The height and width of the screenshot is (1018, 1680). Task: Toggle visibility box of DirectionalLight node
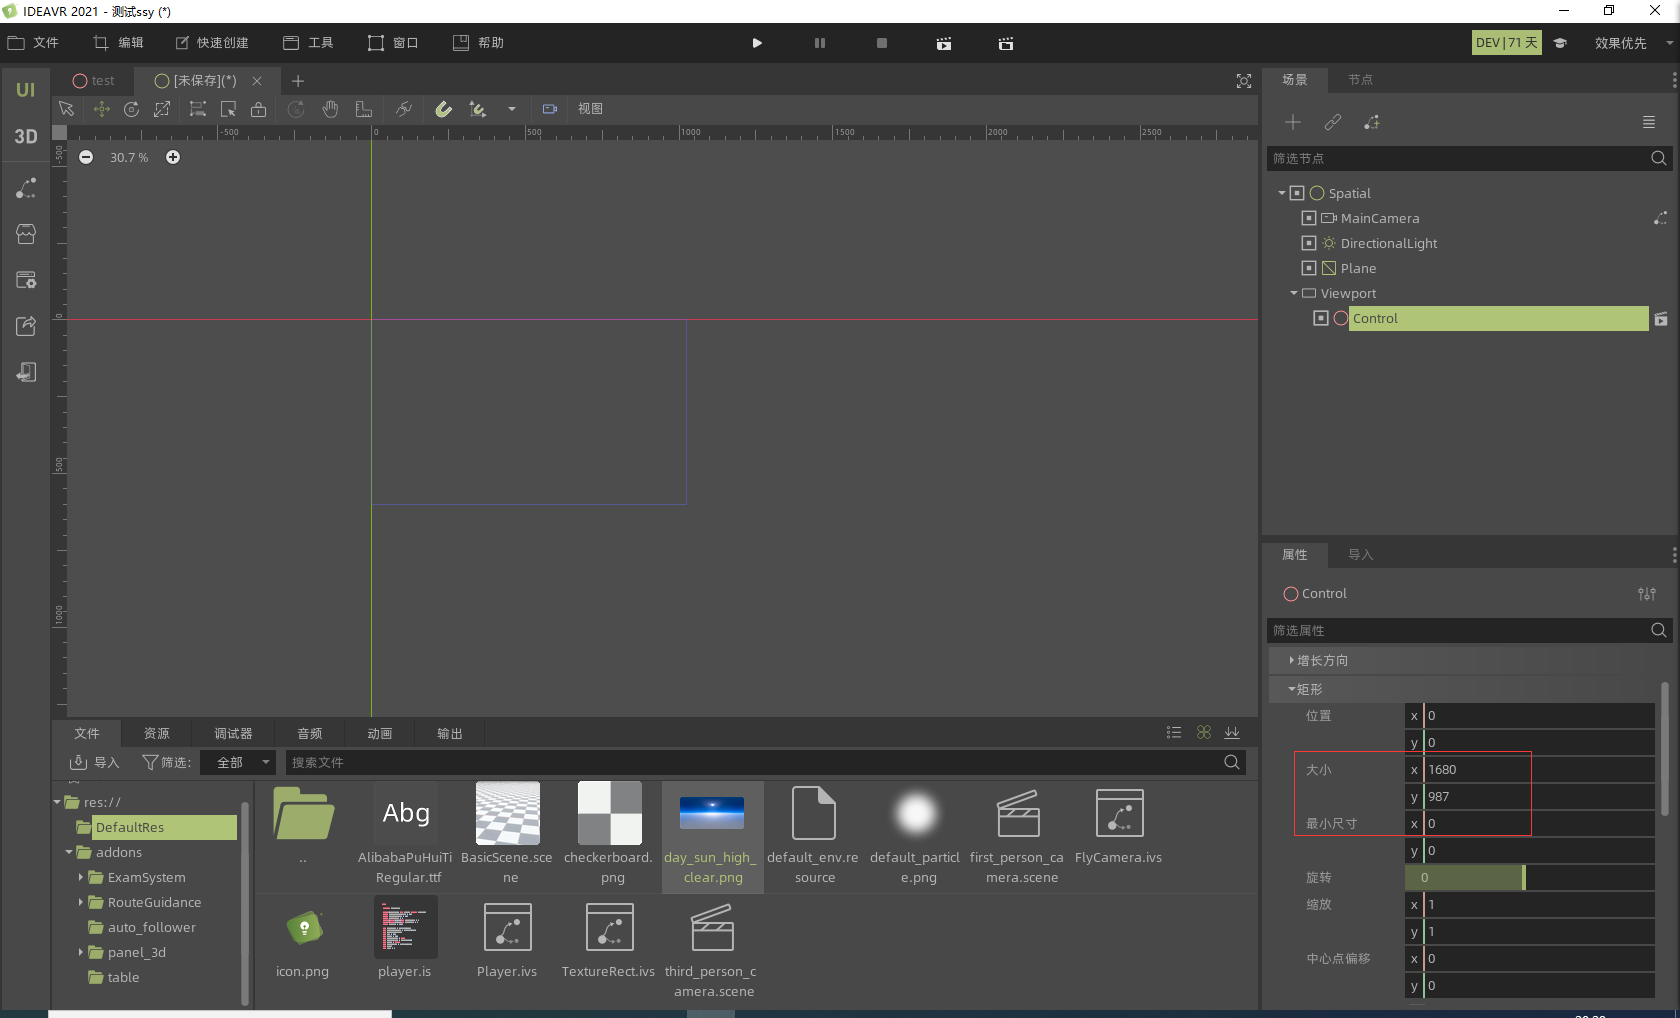tap(1309, 243)
